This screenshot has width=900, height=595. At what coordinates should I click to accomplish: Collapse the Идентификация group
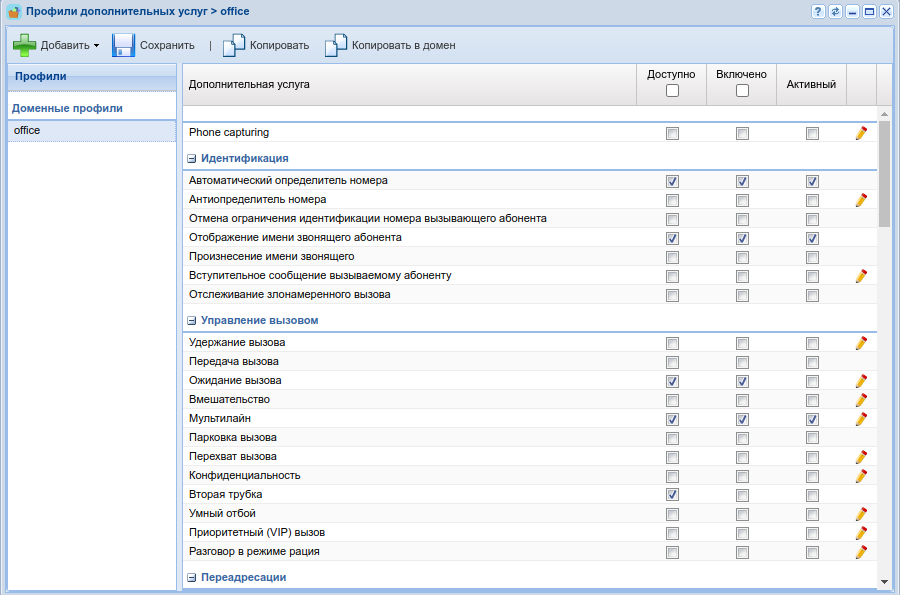pos(192,158)
